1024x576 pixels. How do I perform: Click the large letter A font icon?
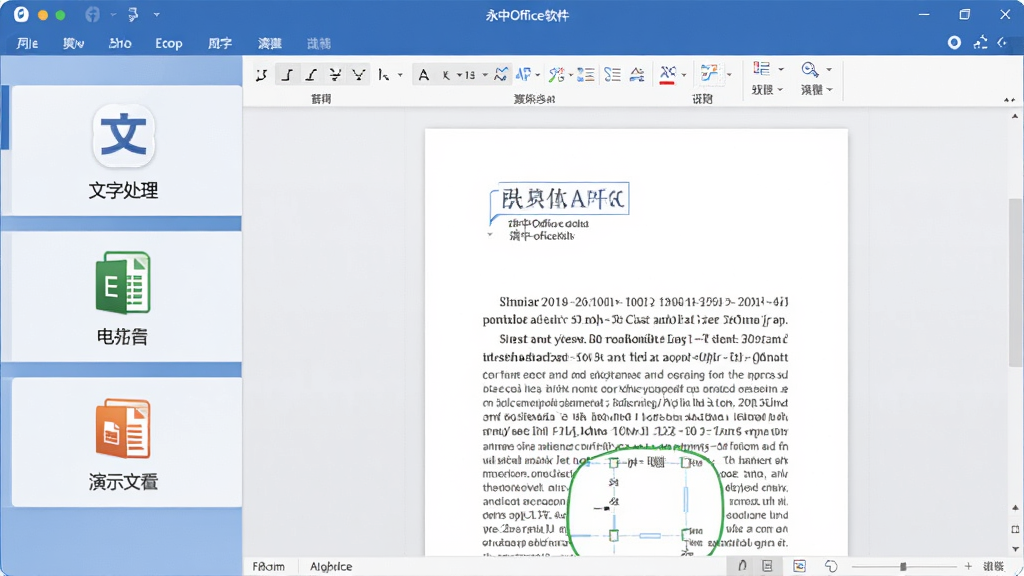click(x=423, y=75)
